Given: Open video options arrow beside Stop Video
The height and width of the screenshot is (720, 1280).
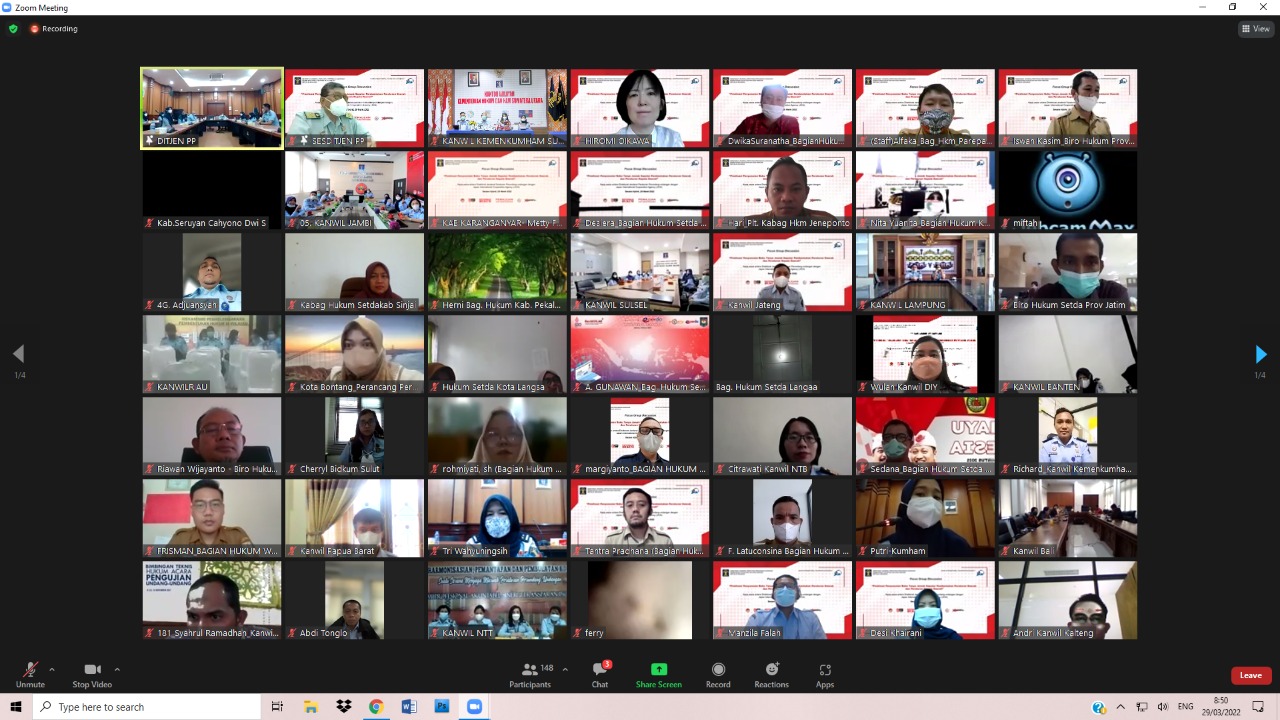Looking at the screenshot, I should pyautogui.click(x=117, y=669).
